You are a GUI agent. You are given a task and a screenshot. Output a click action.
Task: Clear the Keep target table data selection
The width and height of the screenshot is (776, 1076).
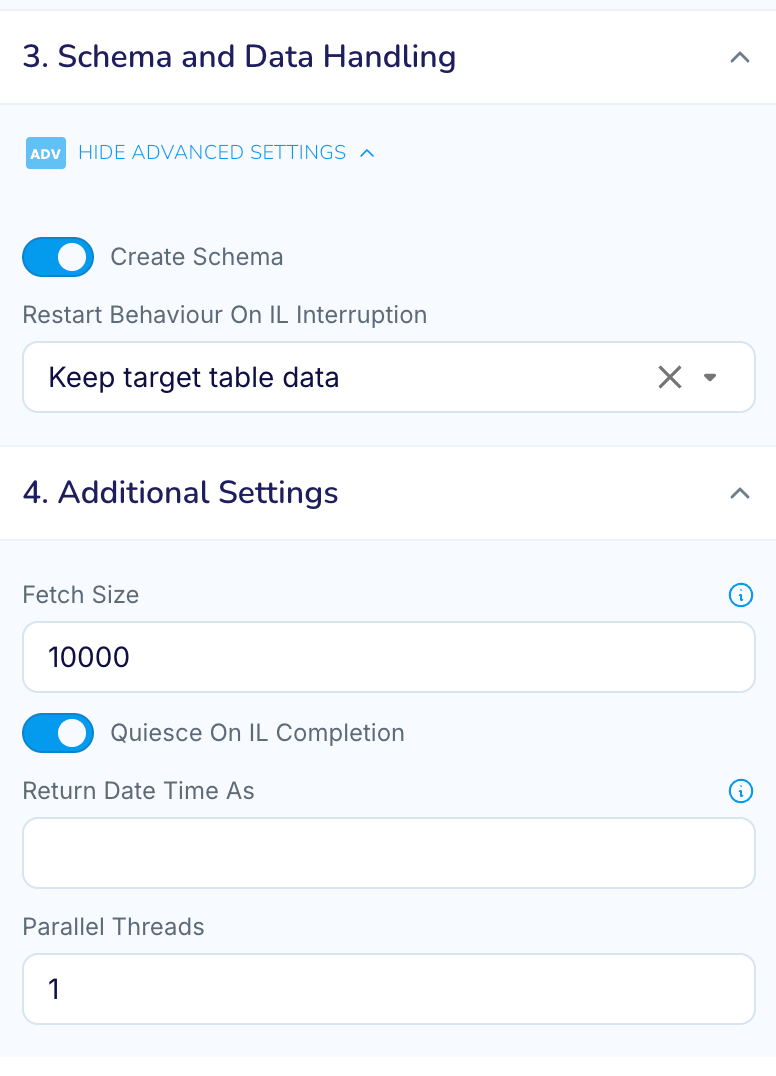(x=670, y=377)
